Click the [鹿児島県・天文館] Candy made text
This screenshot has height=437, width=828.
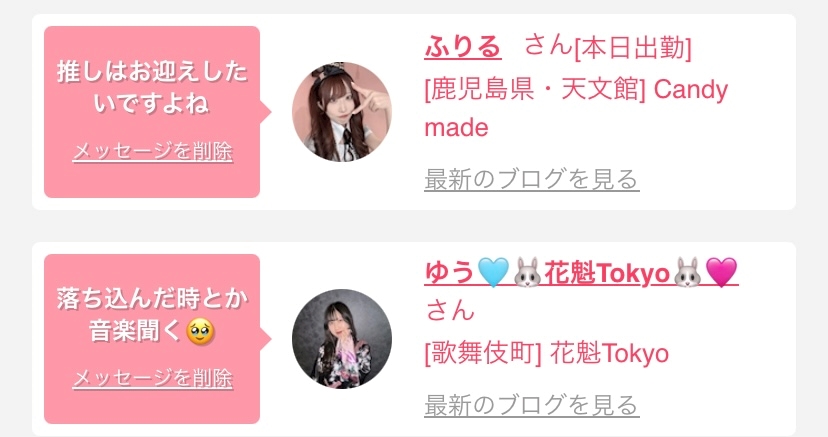coord(576,109)
